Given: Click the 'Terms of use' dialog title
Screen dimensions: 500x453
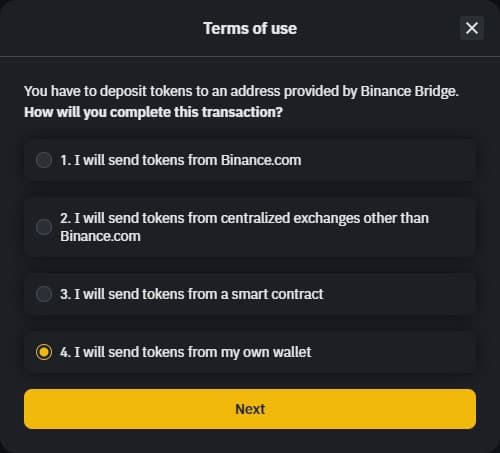Looking at the screenshot, I should (250, 28).
